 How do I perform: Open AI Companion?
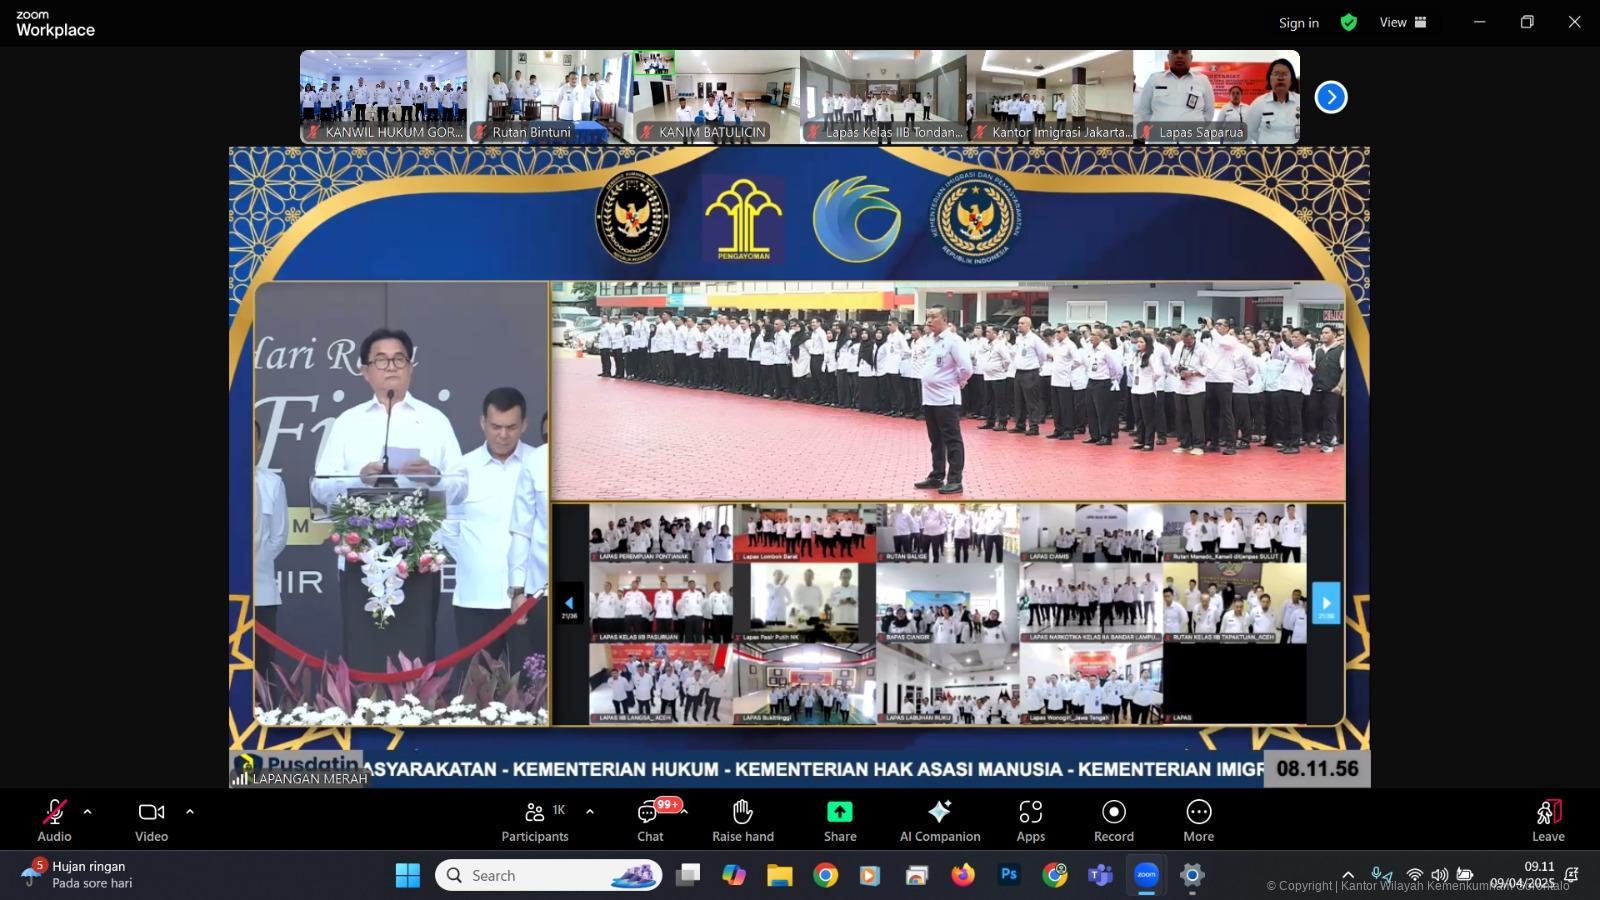click(939, 820)
